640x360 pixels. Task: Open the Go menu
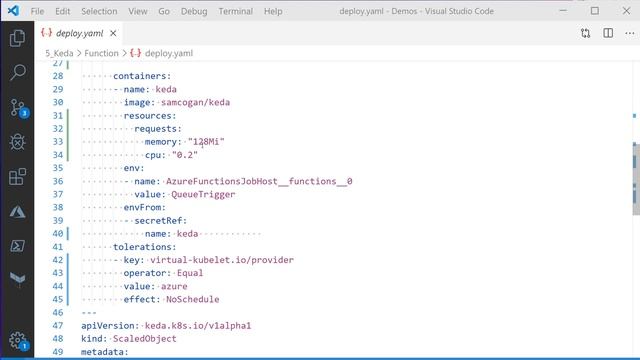(164, 11)
